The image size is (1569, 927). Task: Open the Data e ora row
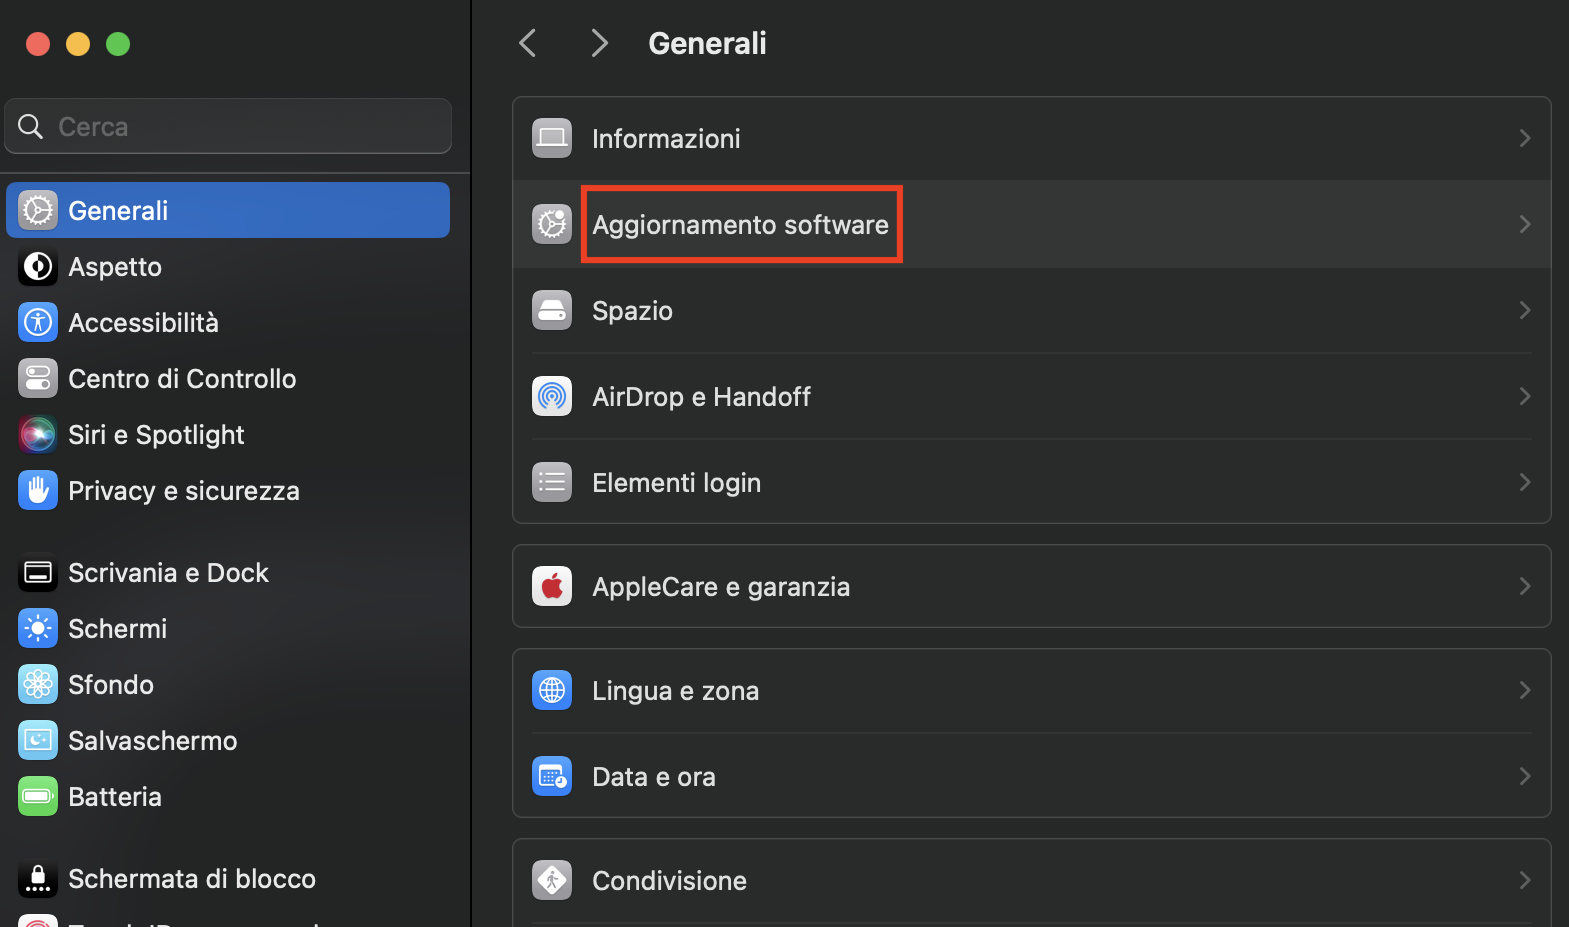click(1032, 776)
